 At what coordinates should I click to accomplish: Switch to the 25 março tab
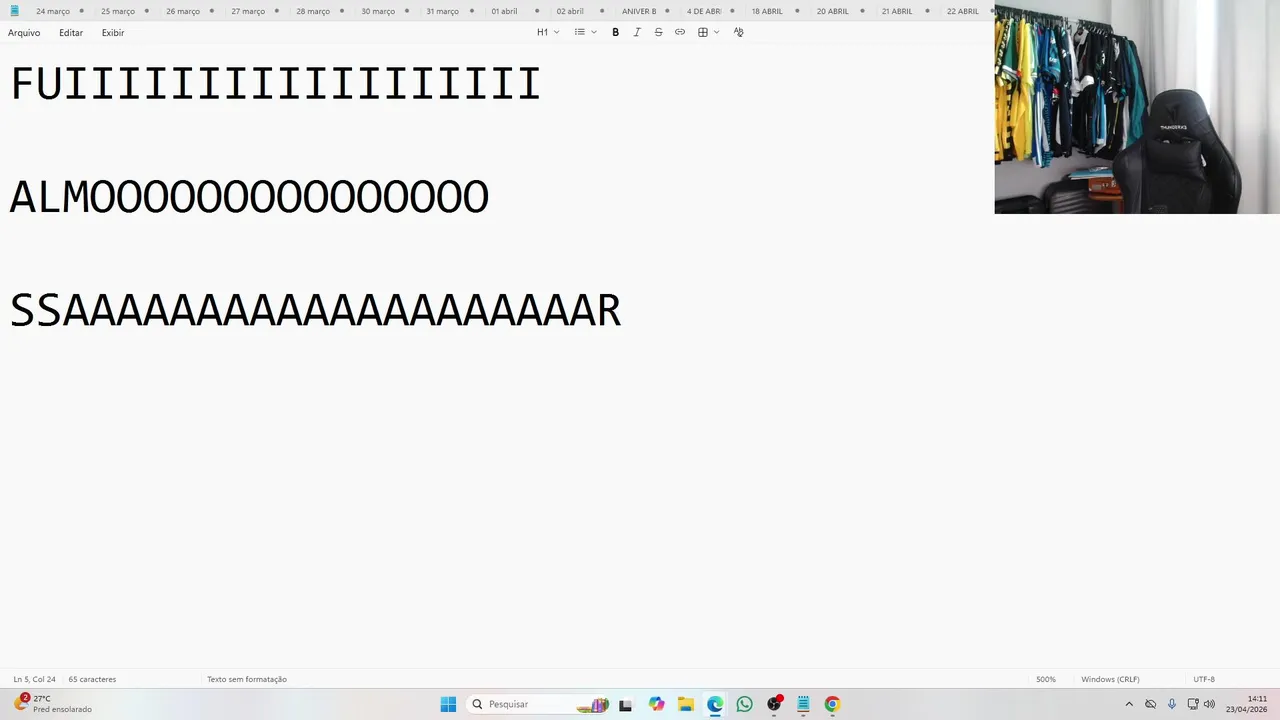(x=118, y=11)
